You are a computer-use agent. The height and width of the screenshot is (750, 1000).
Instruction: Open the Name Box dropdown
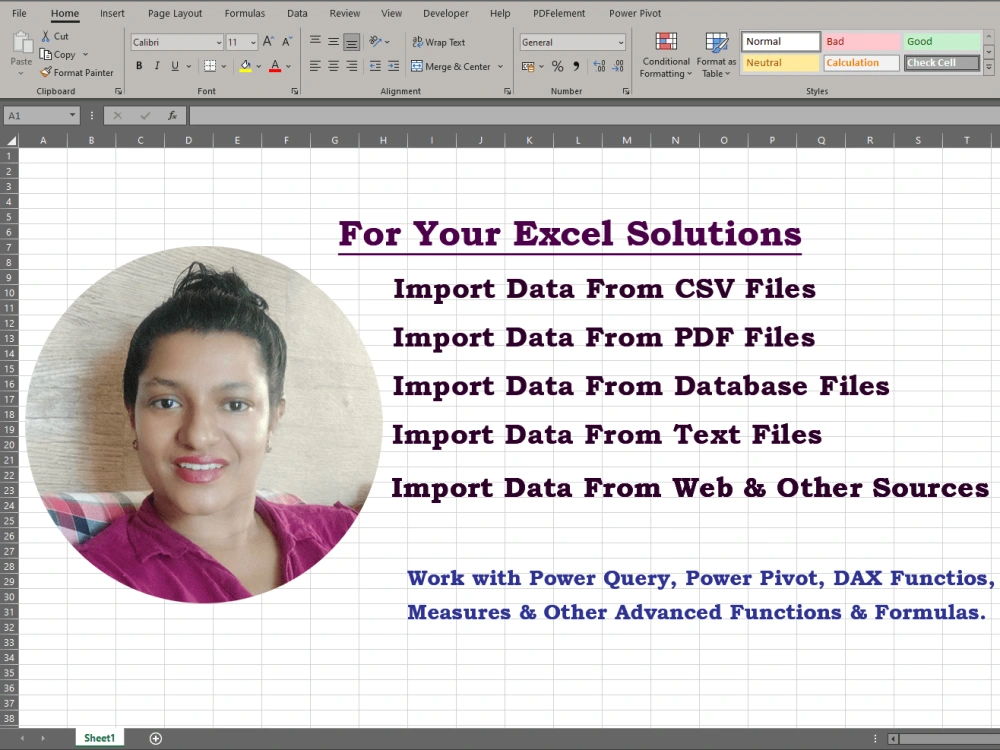coord(73,115)
